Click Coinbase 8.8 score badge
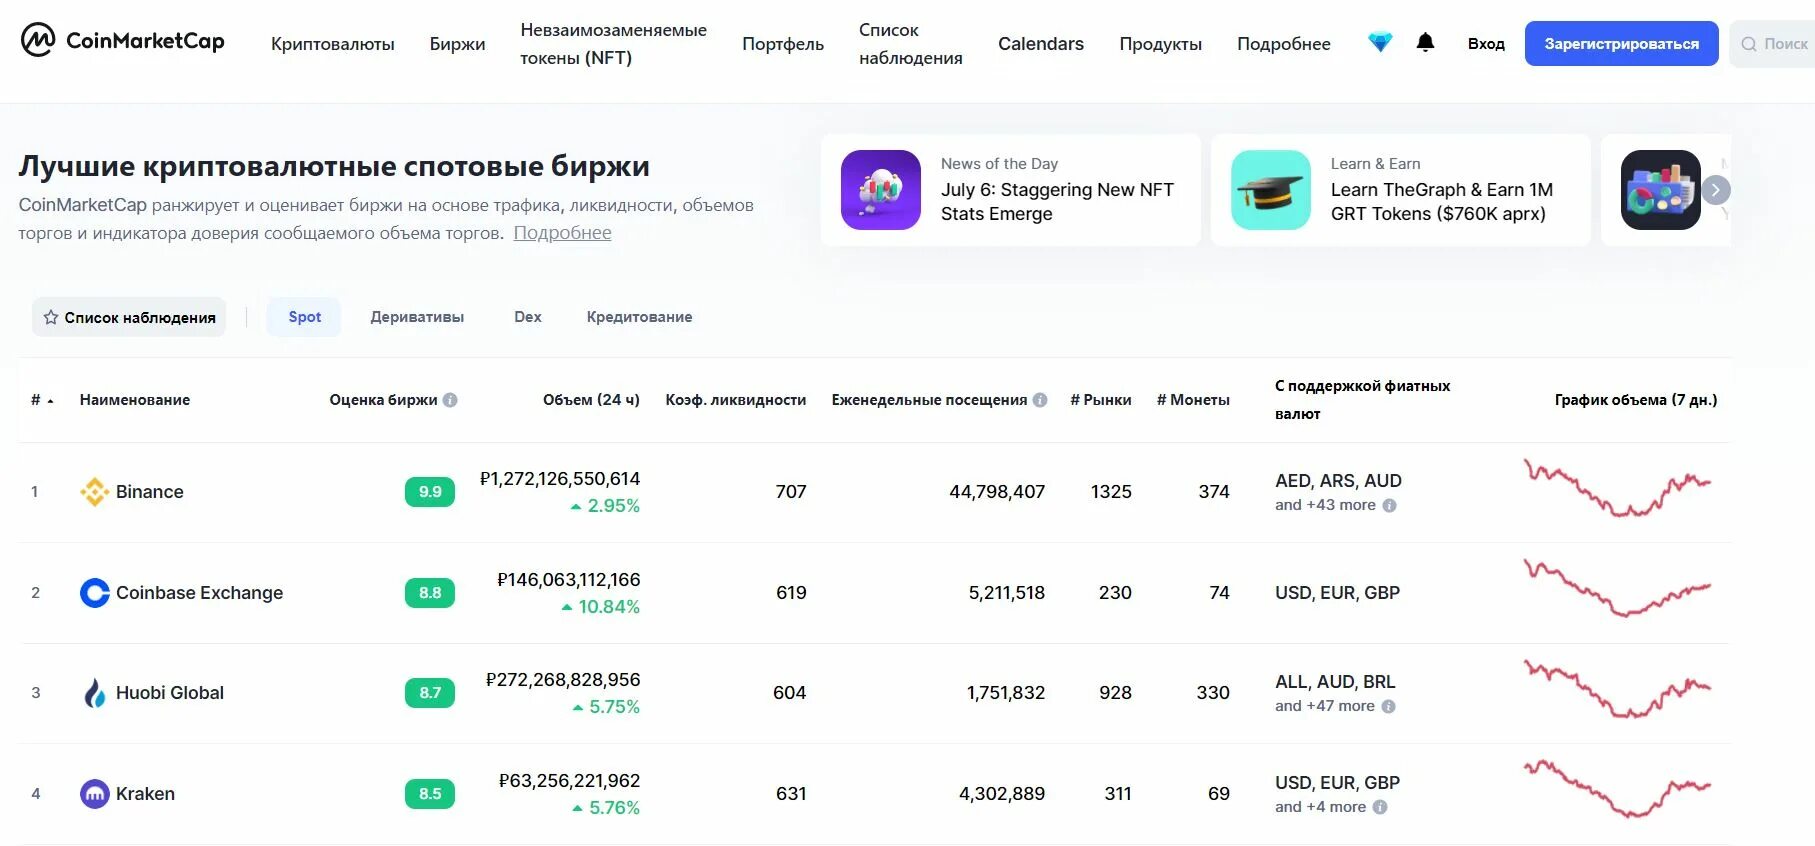Screen dimensions: 1815x846 tap(430, 593)
